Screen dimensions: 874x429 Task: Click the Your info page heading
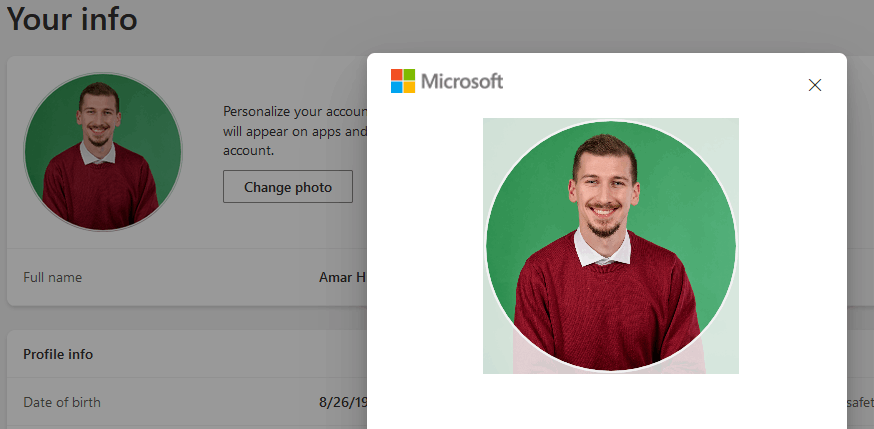click(x=71, y=19)
